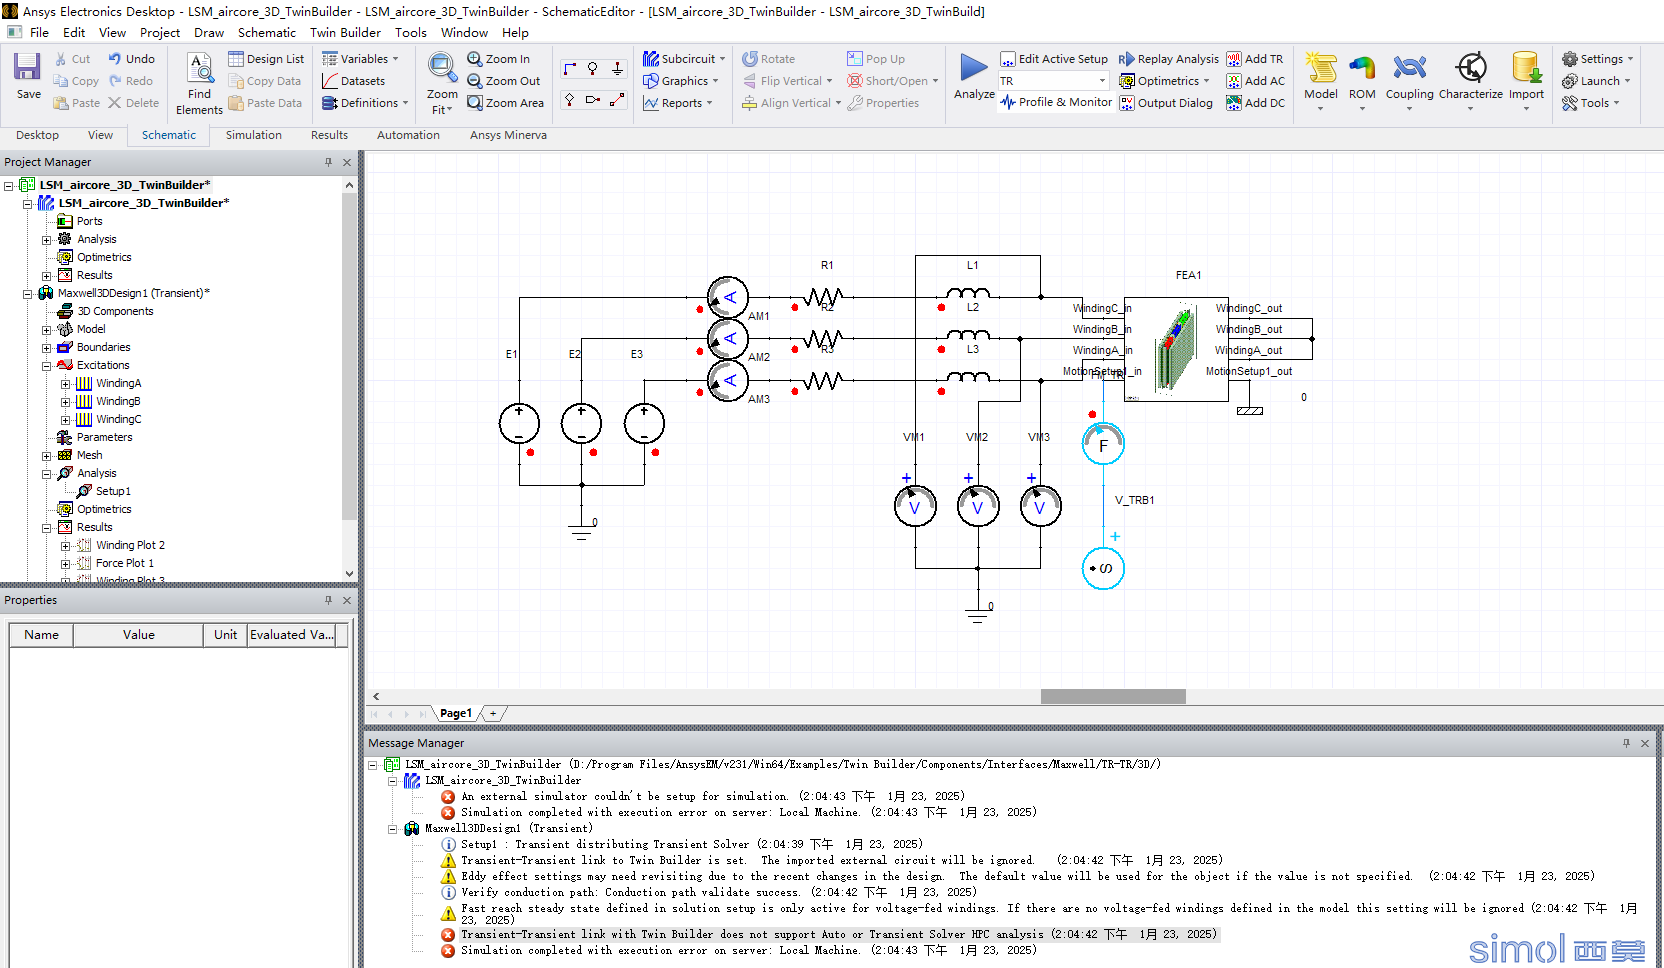
Task: Open Edit Active Setup
Action: pos(1054,59)
